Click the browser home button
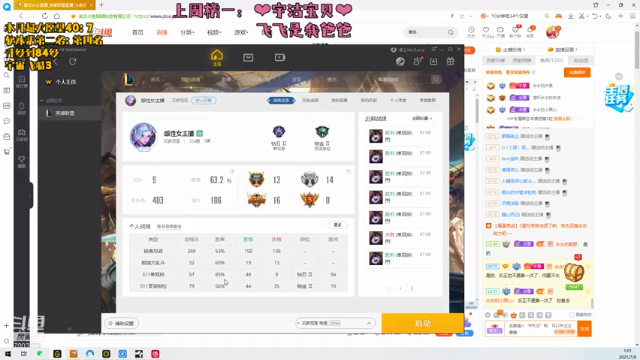 (x=57, y=16)
